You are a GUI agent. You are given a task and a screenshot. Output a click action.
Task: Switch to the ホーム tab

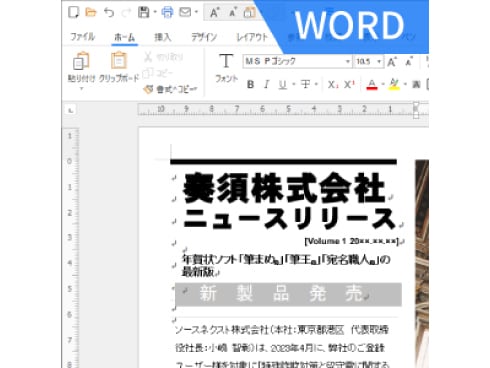pyautogui.click(x=124, y=37)
